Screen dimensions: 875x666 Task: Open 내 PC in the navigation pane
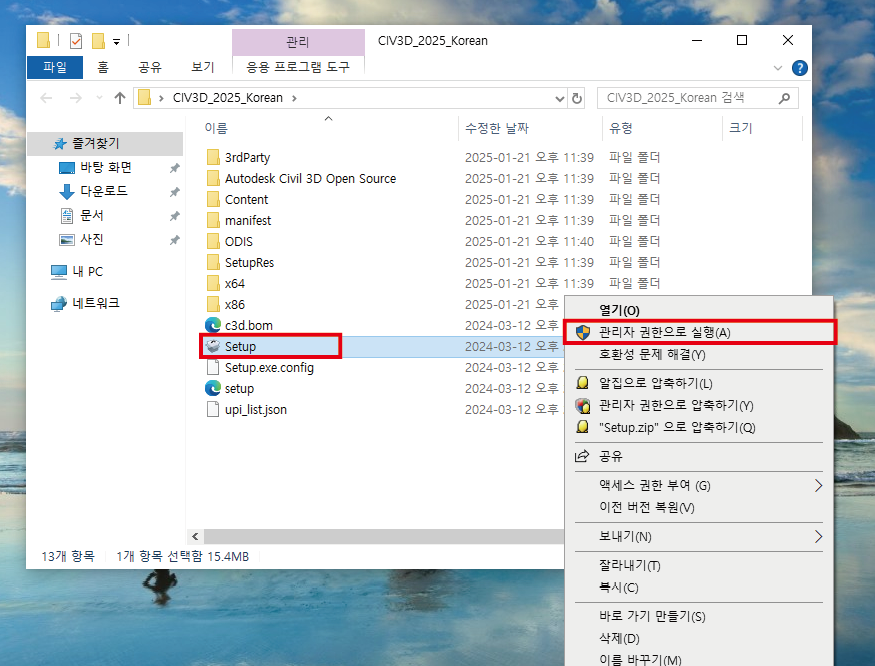[x=88, y=271]
